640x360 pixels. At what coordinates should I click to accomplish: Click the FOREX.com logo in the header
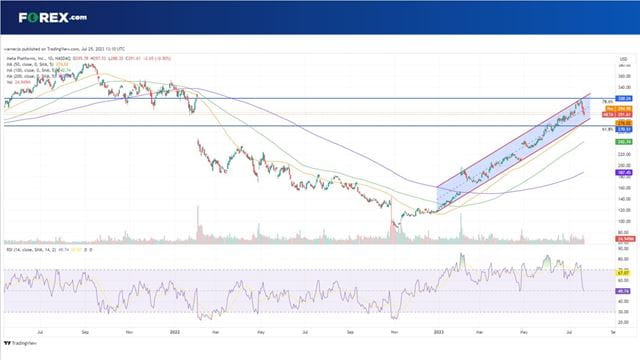click(53, 18)
